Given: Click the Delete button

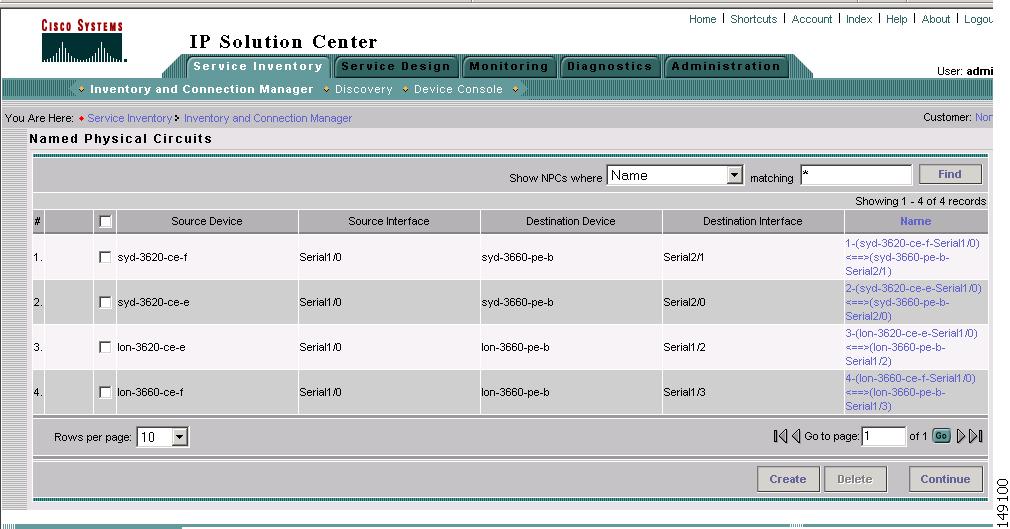Looking at the screenshot, I should (x=855, y=479).
